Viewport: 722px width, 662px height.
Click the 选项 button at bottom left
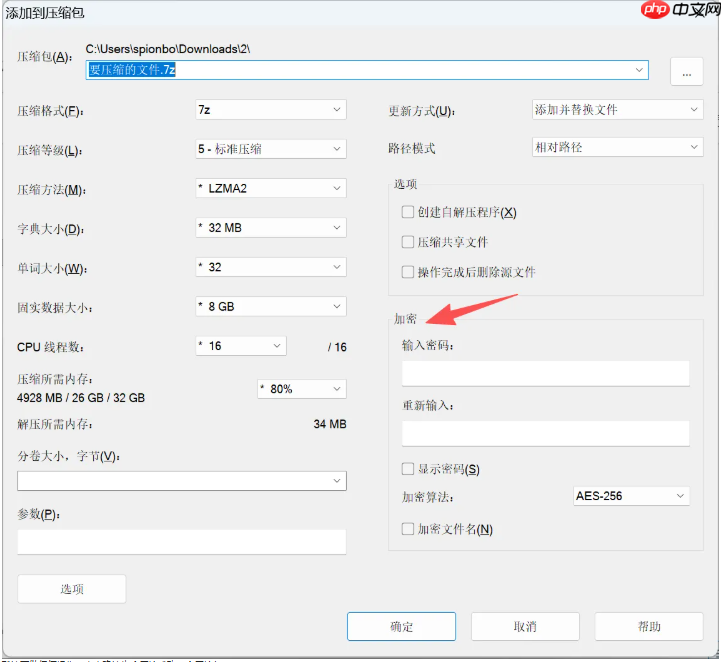(72, 589)
